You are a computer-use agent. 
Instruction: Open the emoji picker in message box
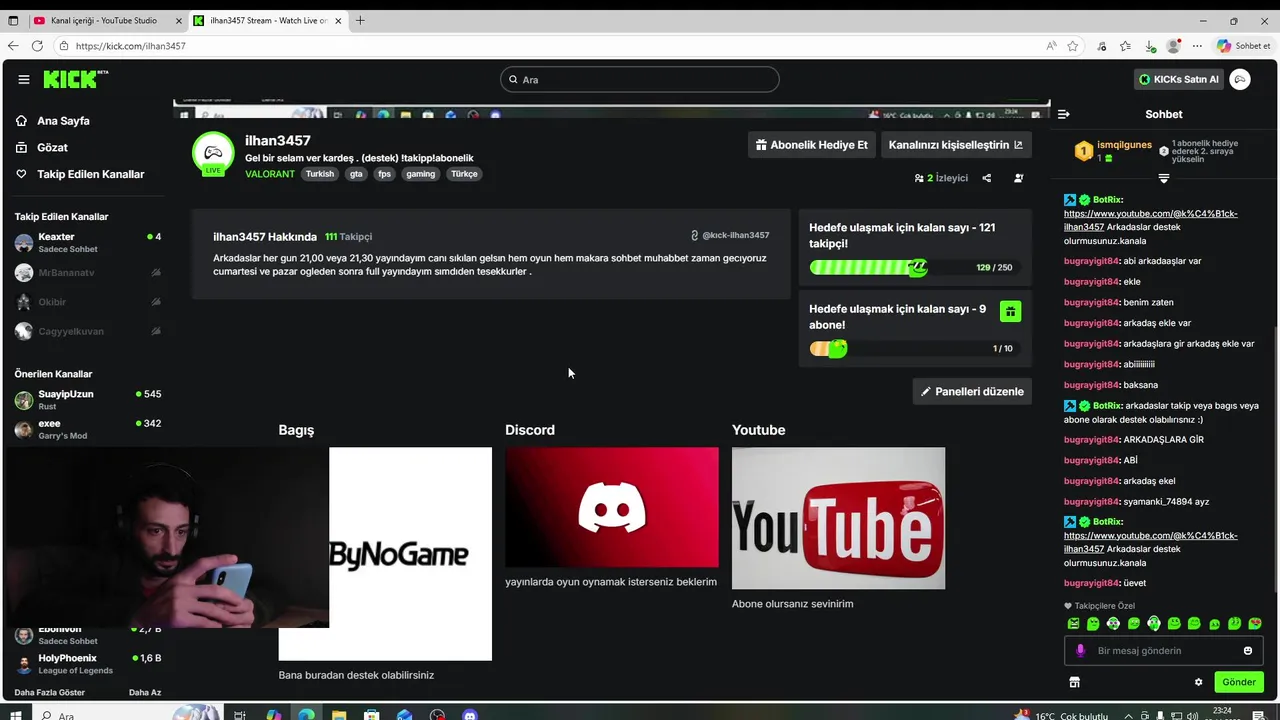click(x=1247, y=651)
